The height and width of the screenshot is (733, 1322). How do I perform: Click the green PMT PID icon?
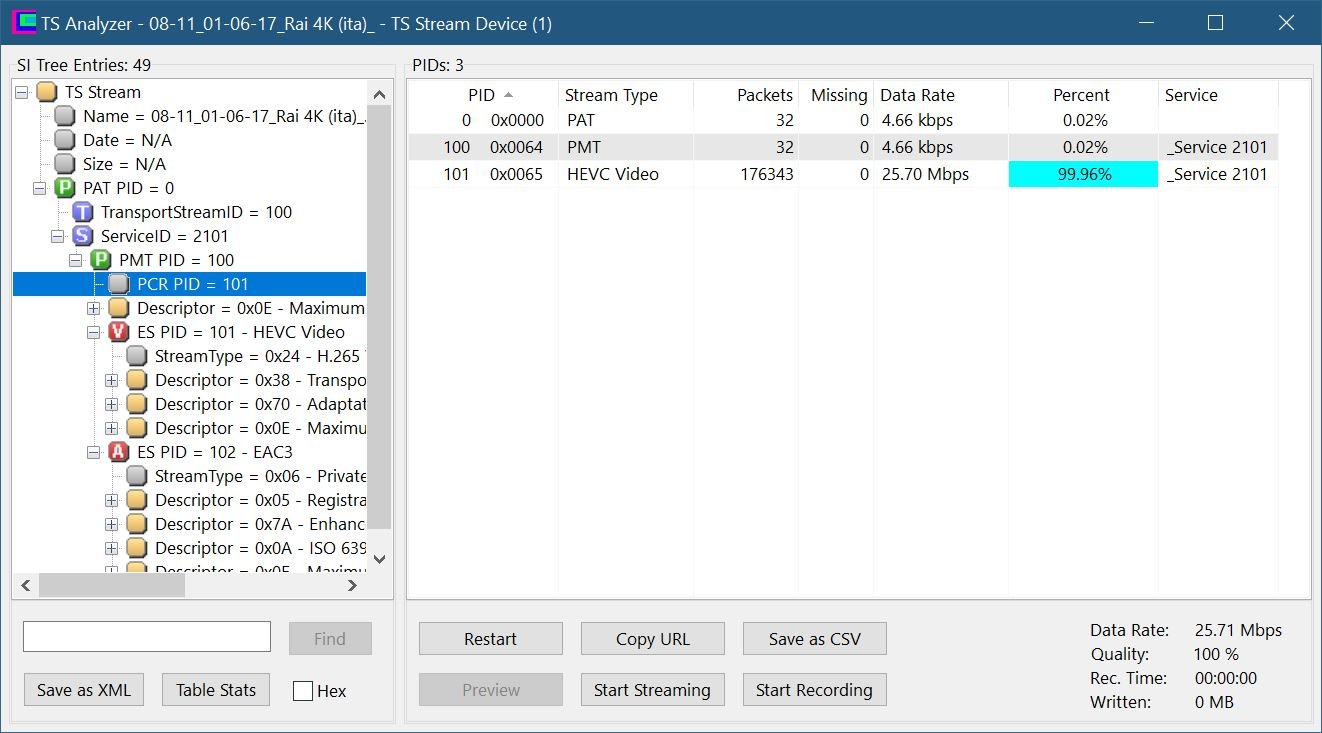(x=101, y=260)
